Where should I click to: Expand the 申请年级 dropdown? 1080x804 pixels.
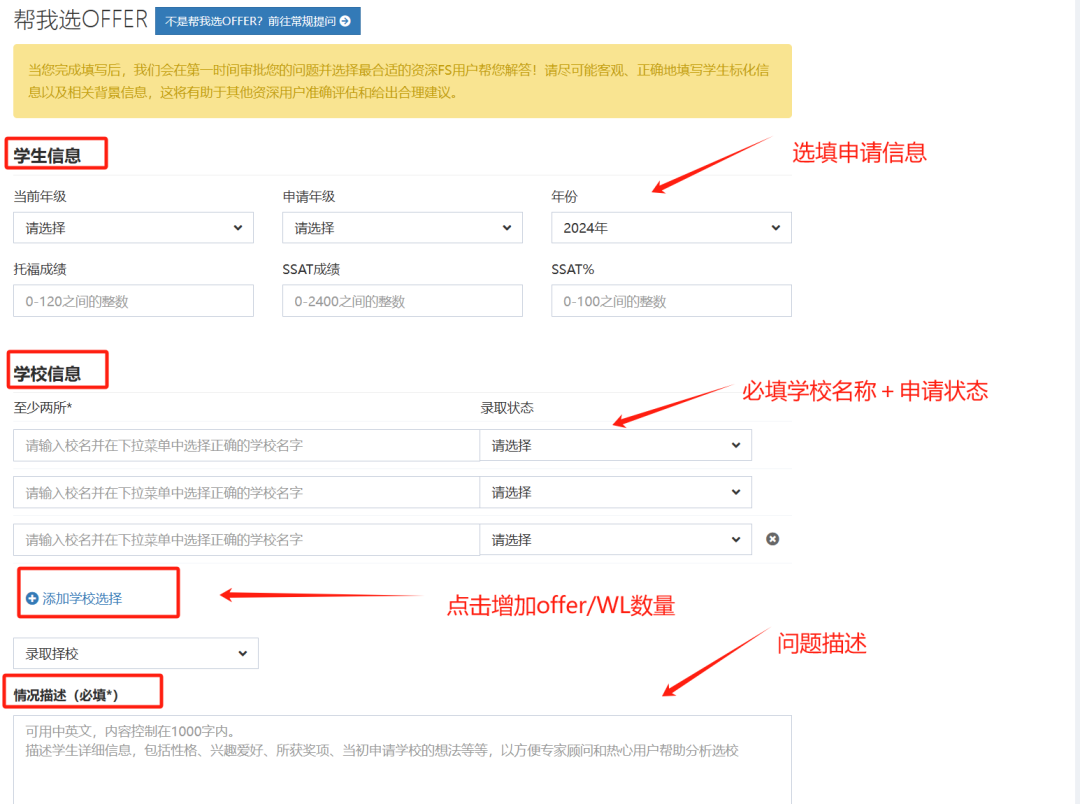pos(402,228)
